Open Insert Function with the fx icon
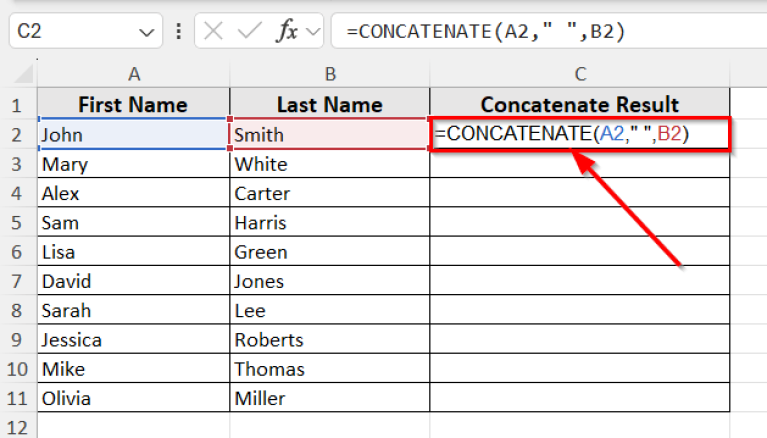767x438 pixels. coord(287,31)
